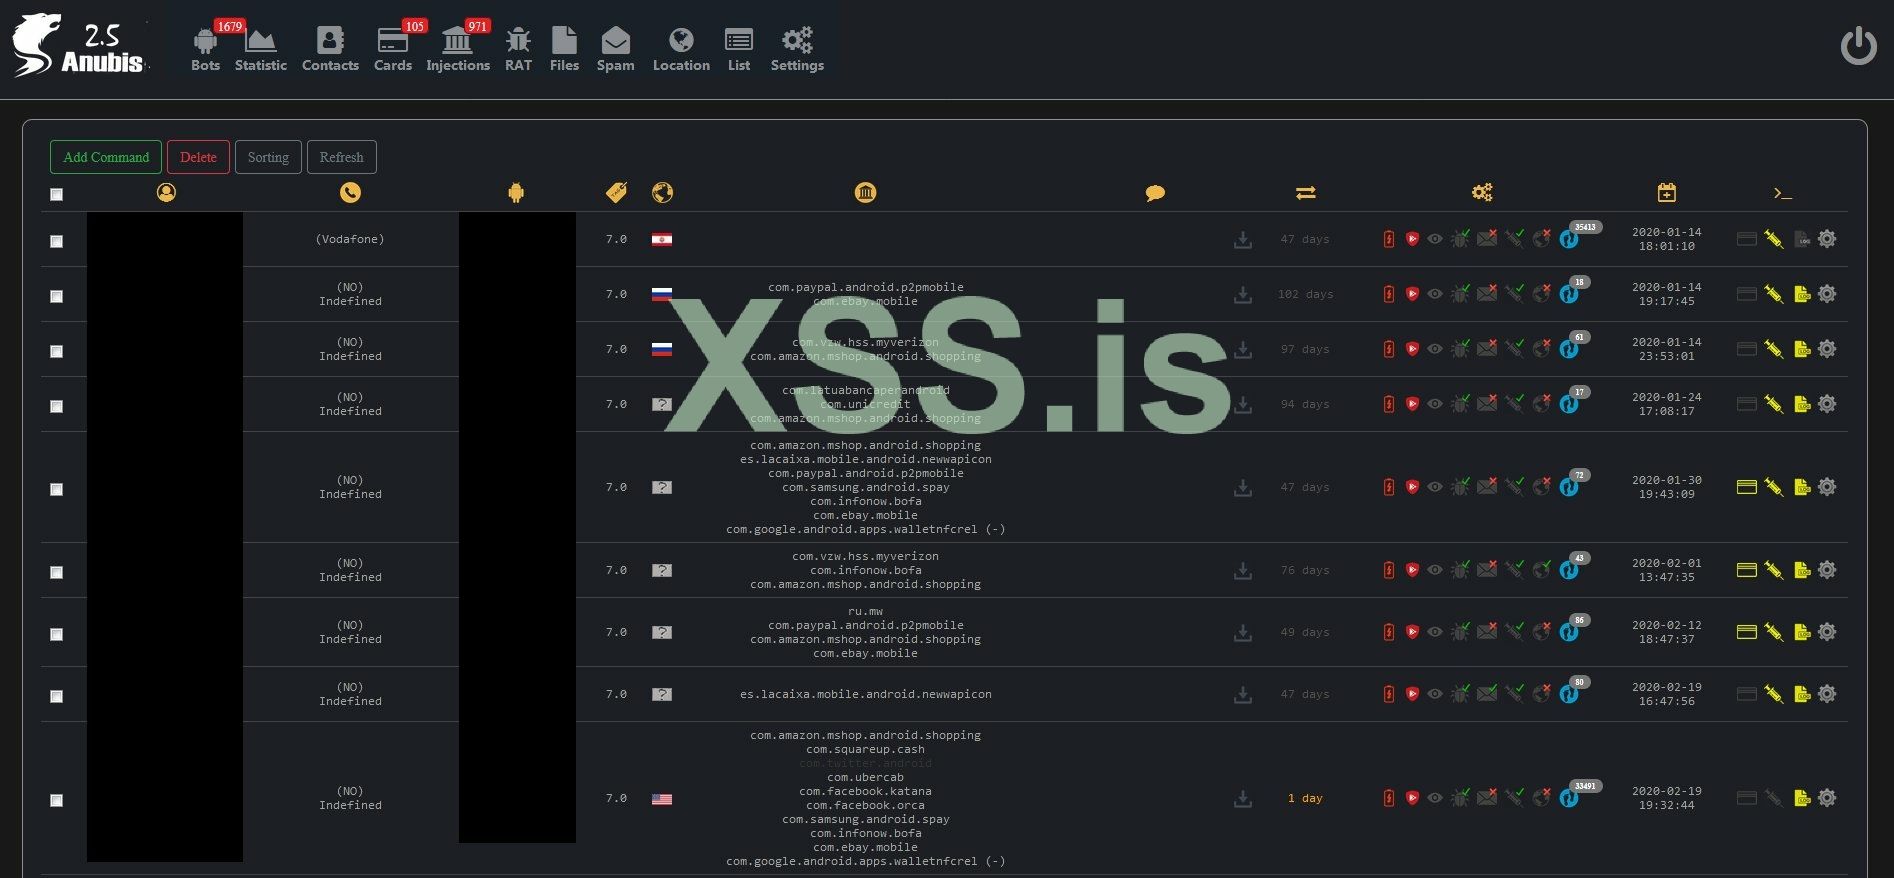Screen dimensions: 1894x878
Task: Click the calendar column header icon
Action: coord(1666,192)
